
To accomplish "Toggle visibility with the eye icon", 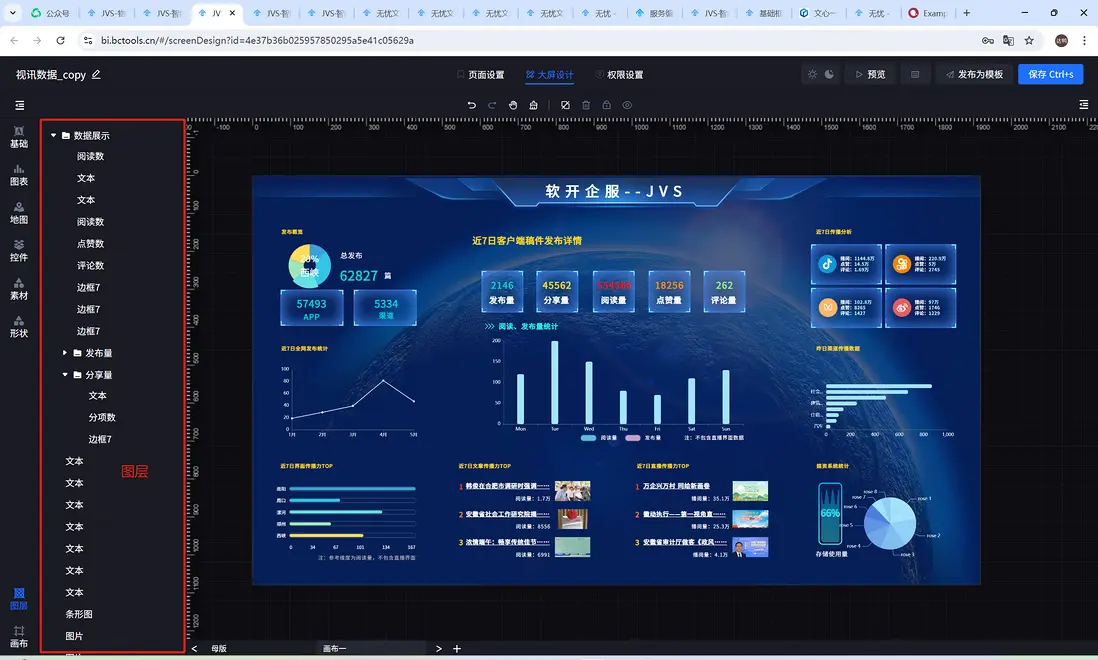I will (627, 105).
